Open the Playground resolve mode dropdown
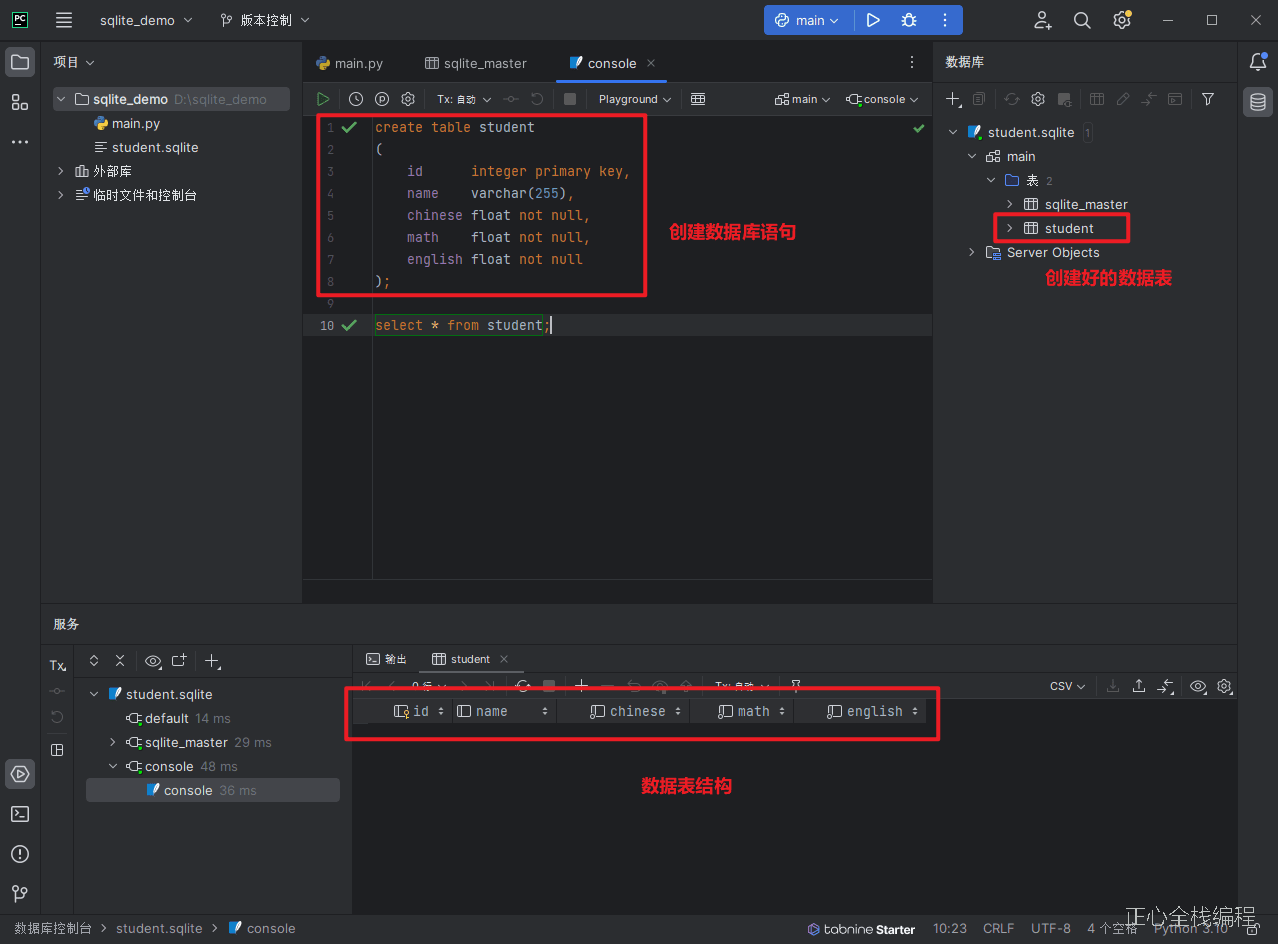The image size is (1278, 944). (x=634, y=99)
